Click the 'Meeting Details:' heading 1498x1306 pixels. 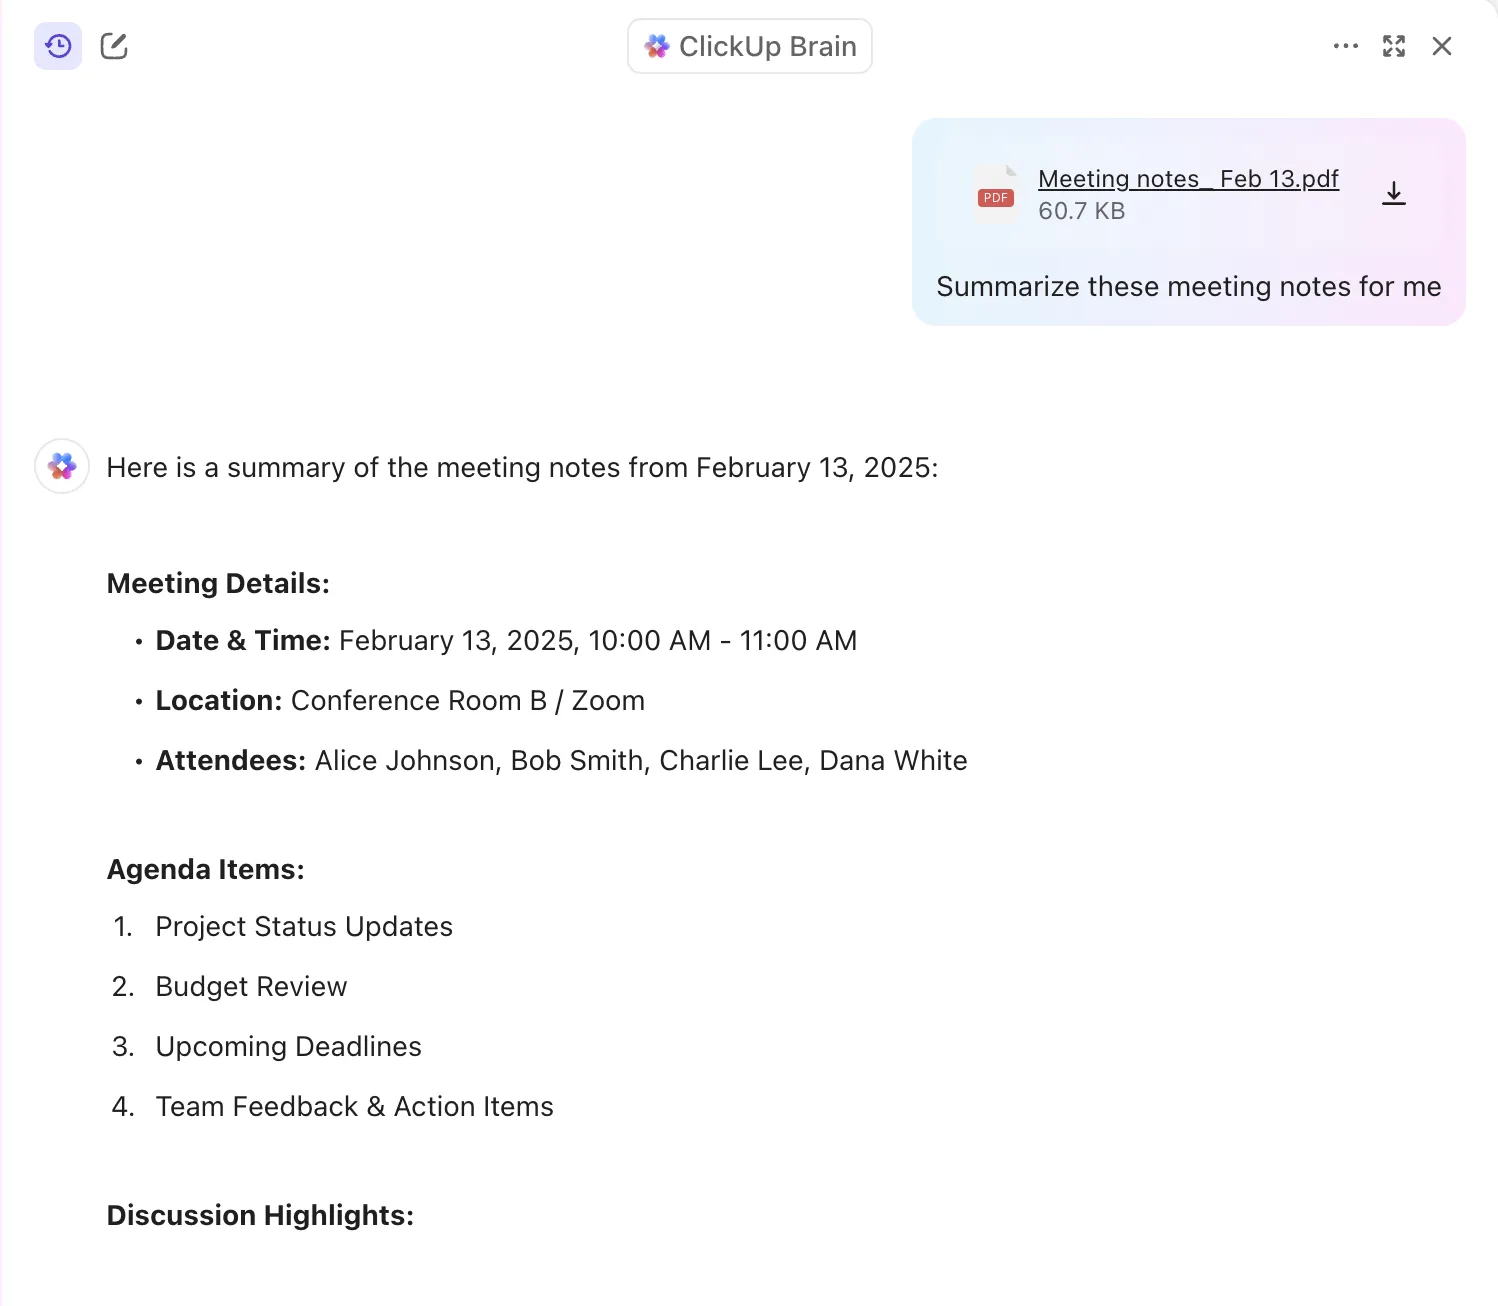(x=218, y=583)
